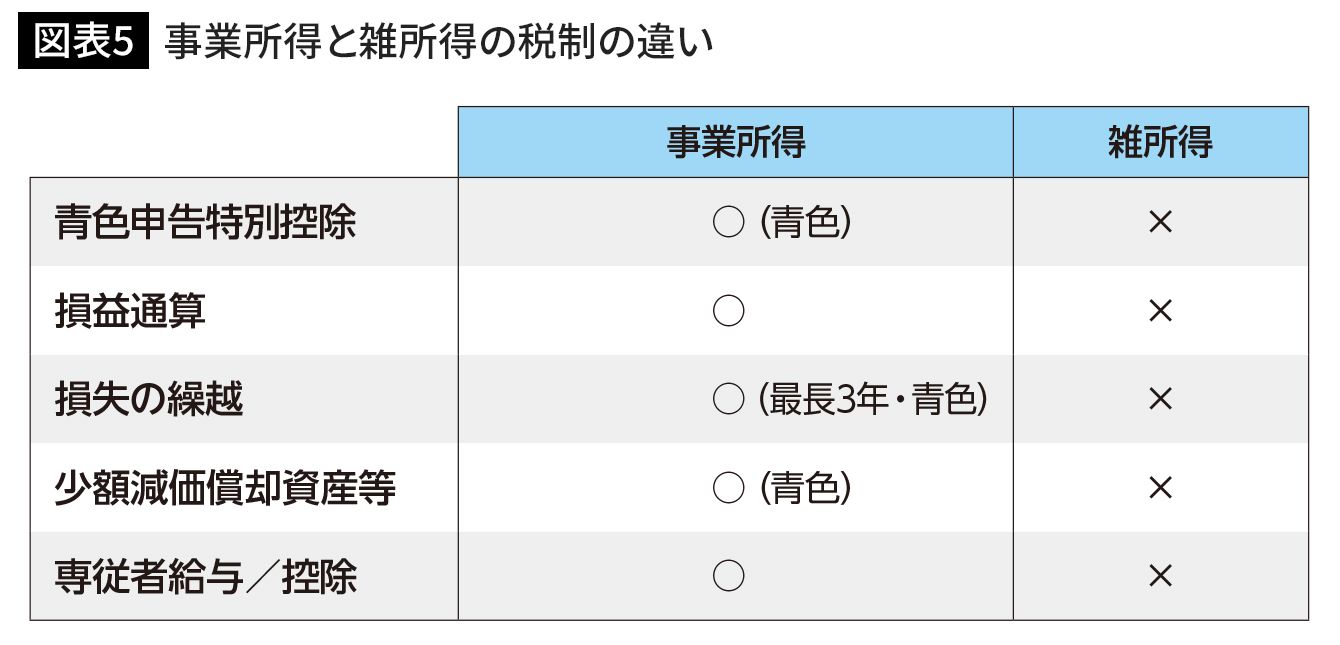Select the 雑所得 column header
The image size is (1340, 645).
click(x=1160, y=142)
